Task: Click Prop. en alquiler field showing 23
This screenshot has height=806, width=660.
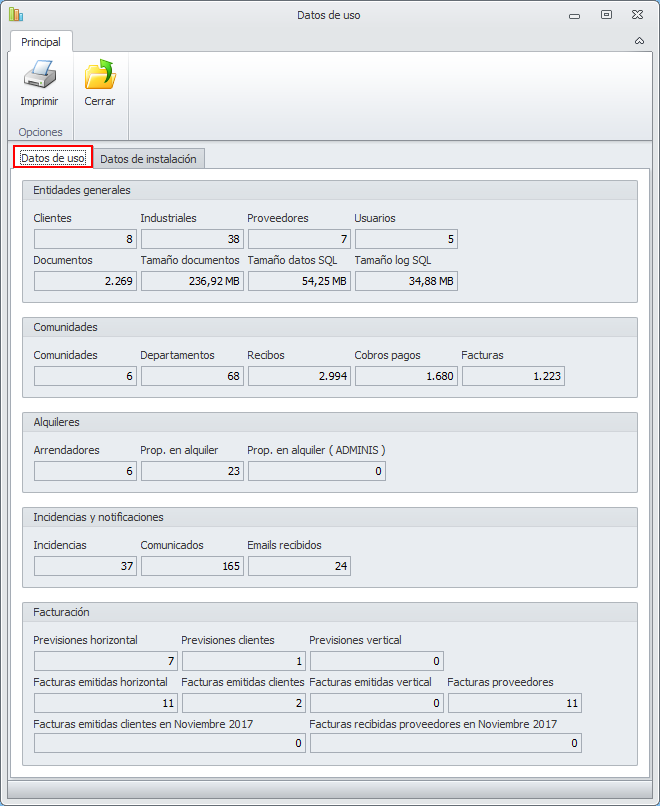Action: pos(192,471)
